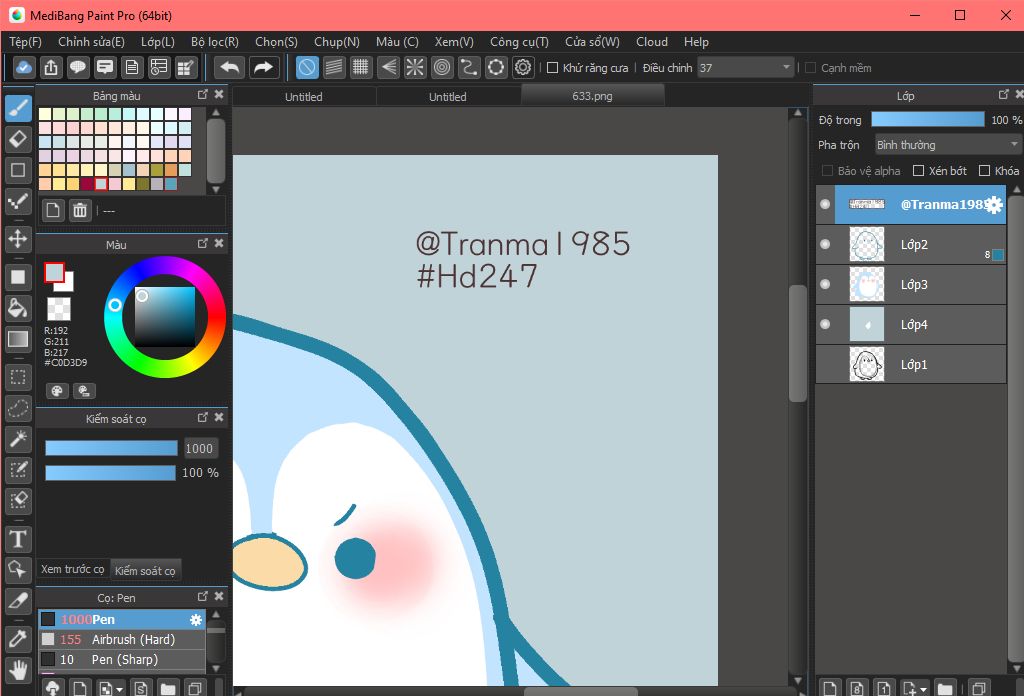
Task: Select the Brush tool in left toolbar
Action: click(18, 108)
